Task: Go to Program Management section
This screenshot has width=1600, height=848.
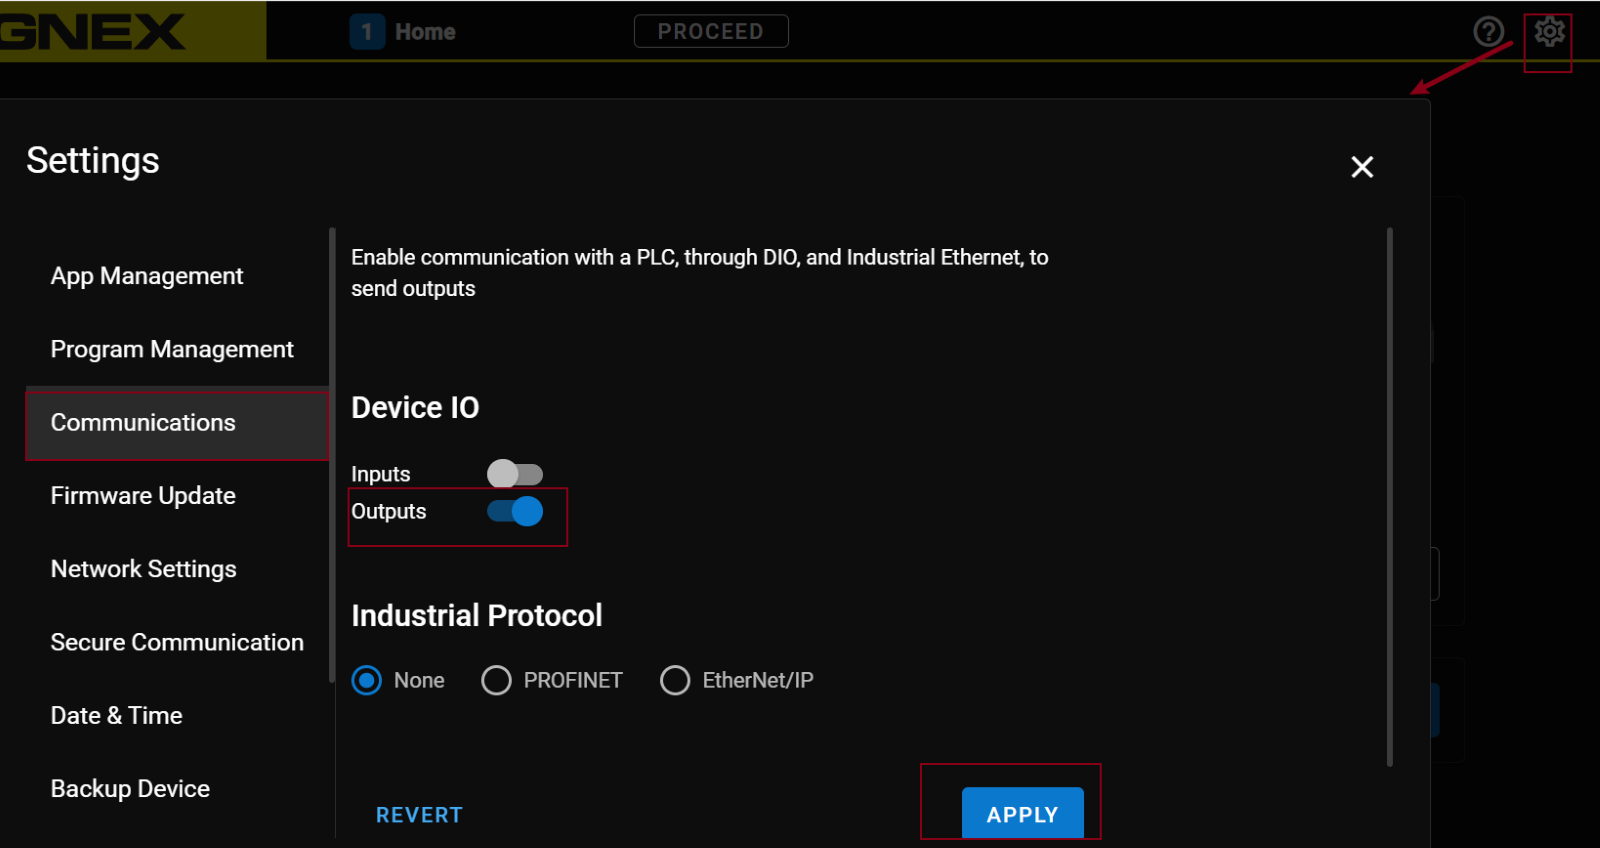Action: (172, 349)
